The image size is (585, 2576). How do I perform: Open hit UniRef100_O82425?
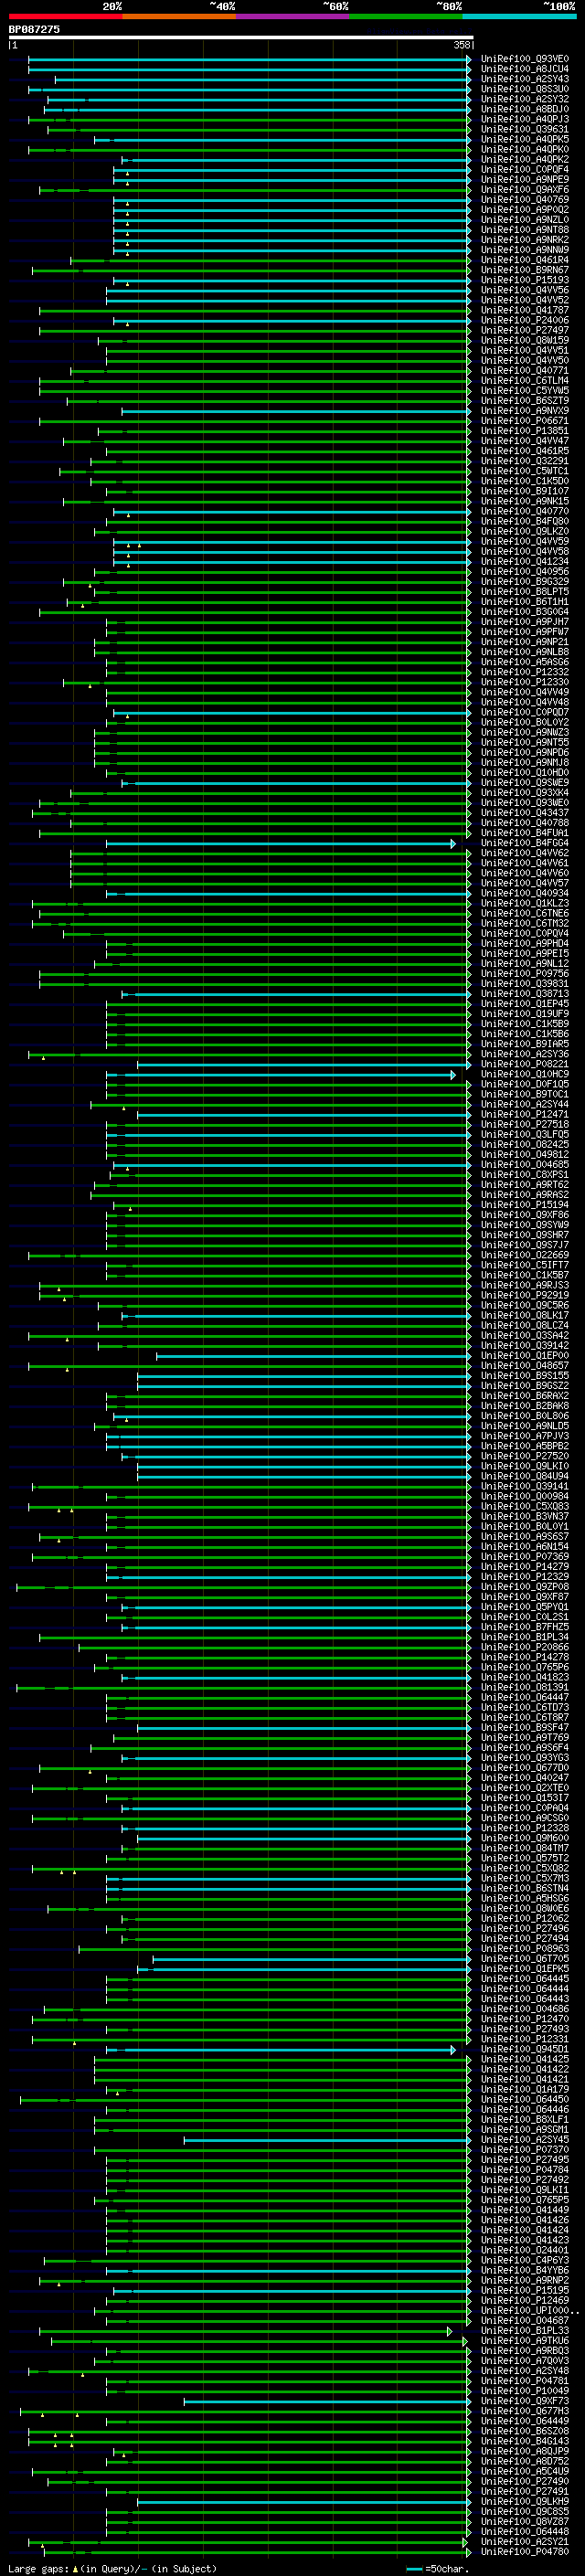[x=525, y=1145]
